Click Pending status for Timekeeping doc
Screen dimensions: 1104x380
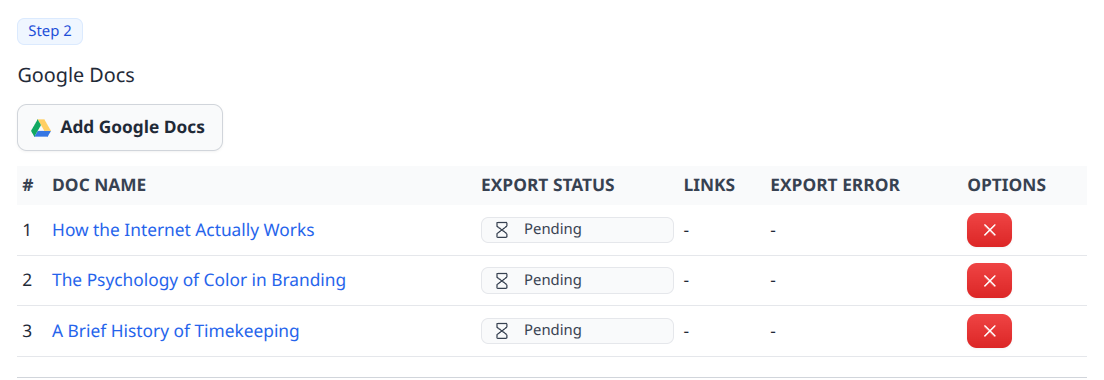[577, 331]
